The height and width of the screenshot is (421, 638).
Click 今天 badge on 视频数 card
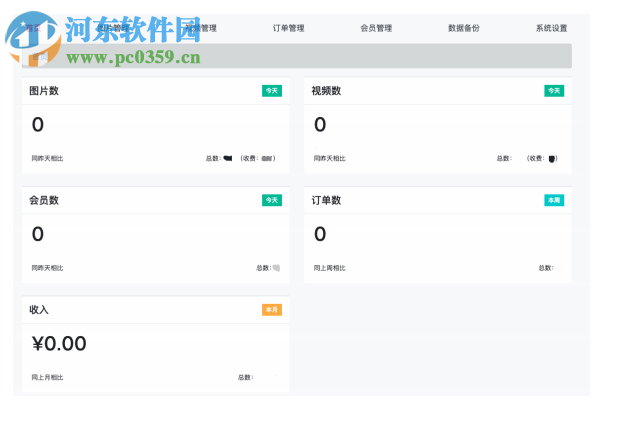554,91
